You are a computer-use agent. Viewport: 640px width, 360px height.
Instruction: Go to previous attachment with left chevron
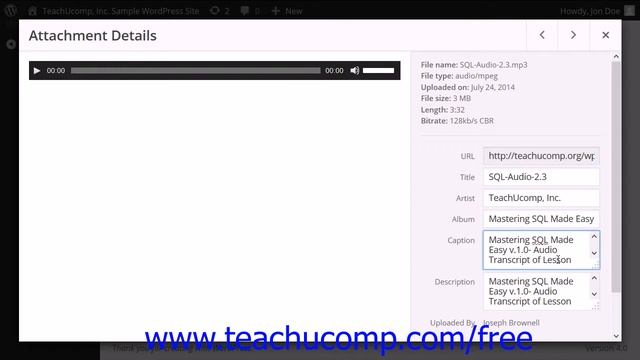(x=542, y=35)
